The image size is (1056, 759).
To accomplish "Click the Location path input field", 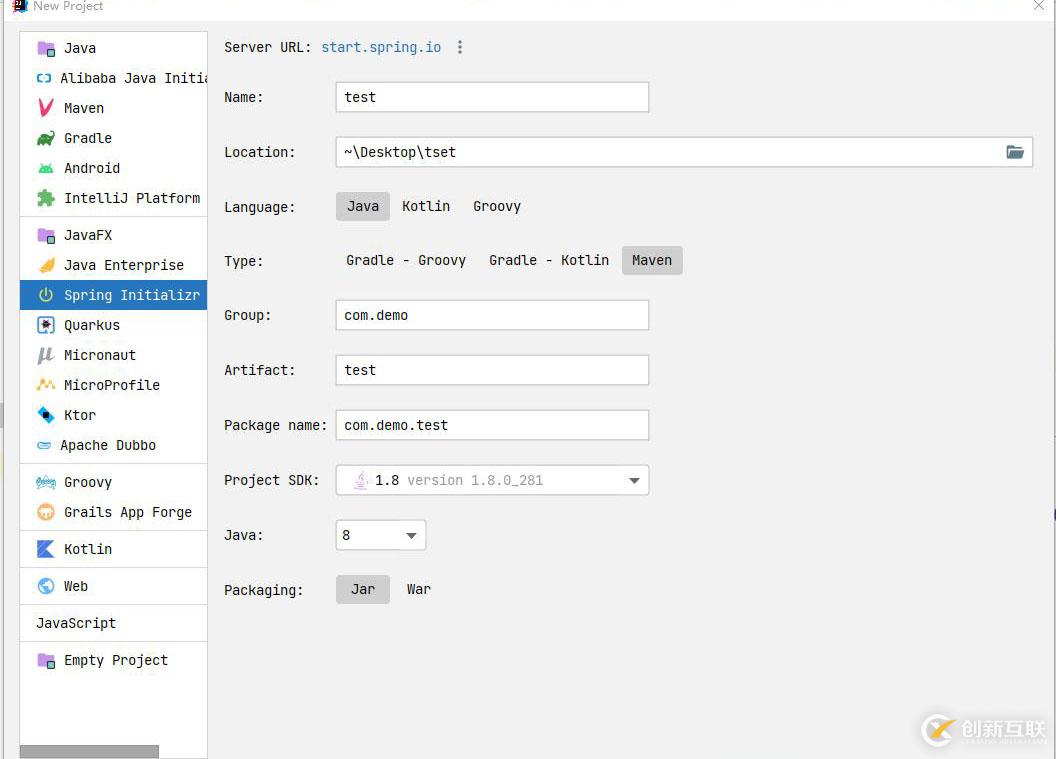I will tap(684, 152).
